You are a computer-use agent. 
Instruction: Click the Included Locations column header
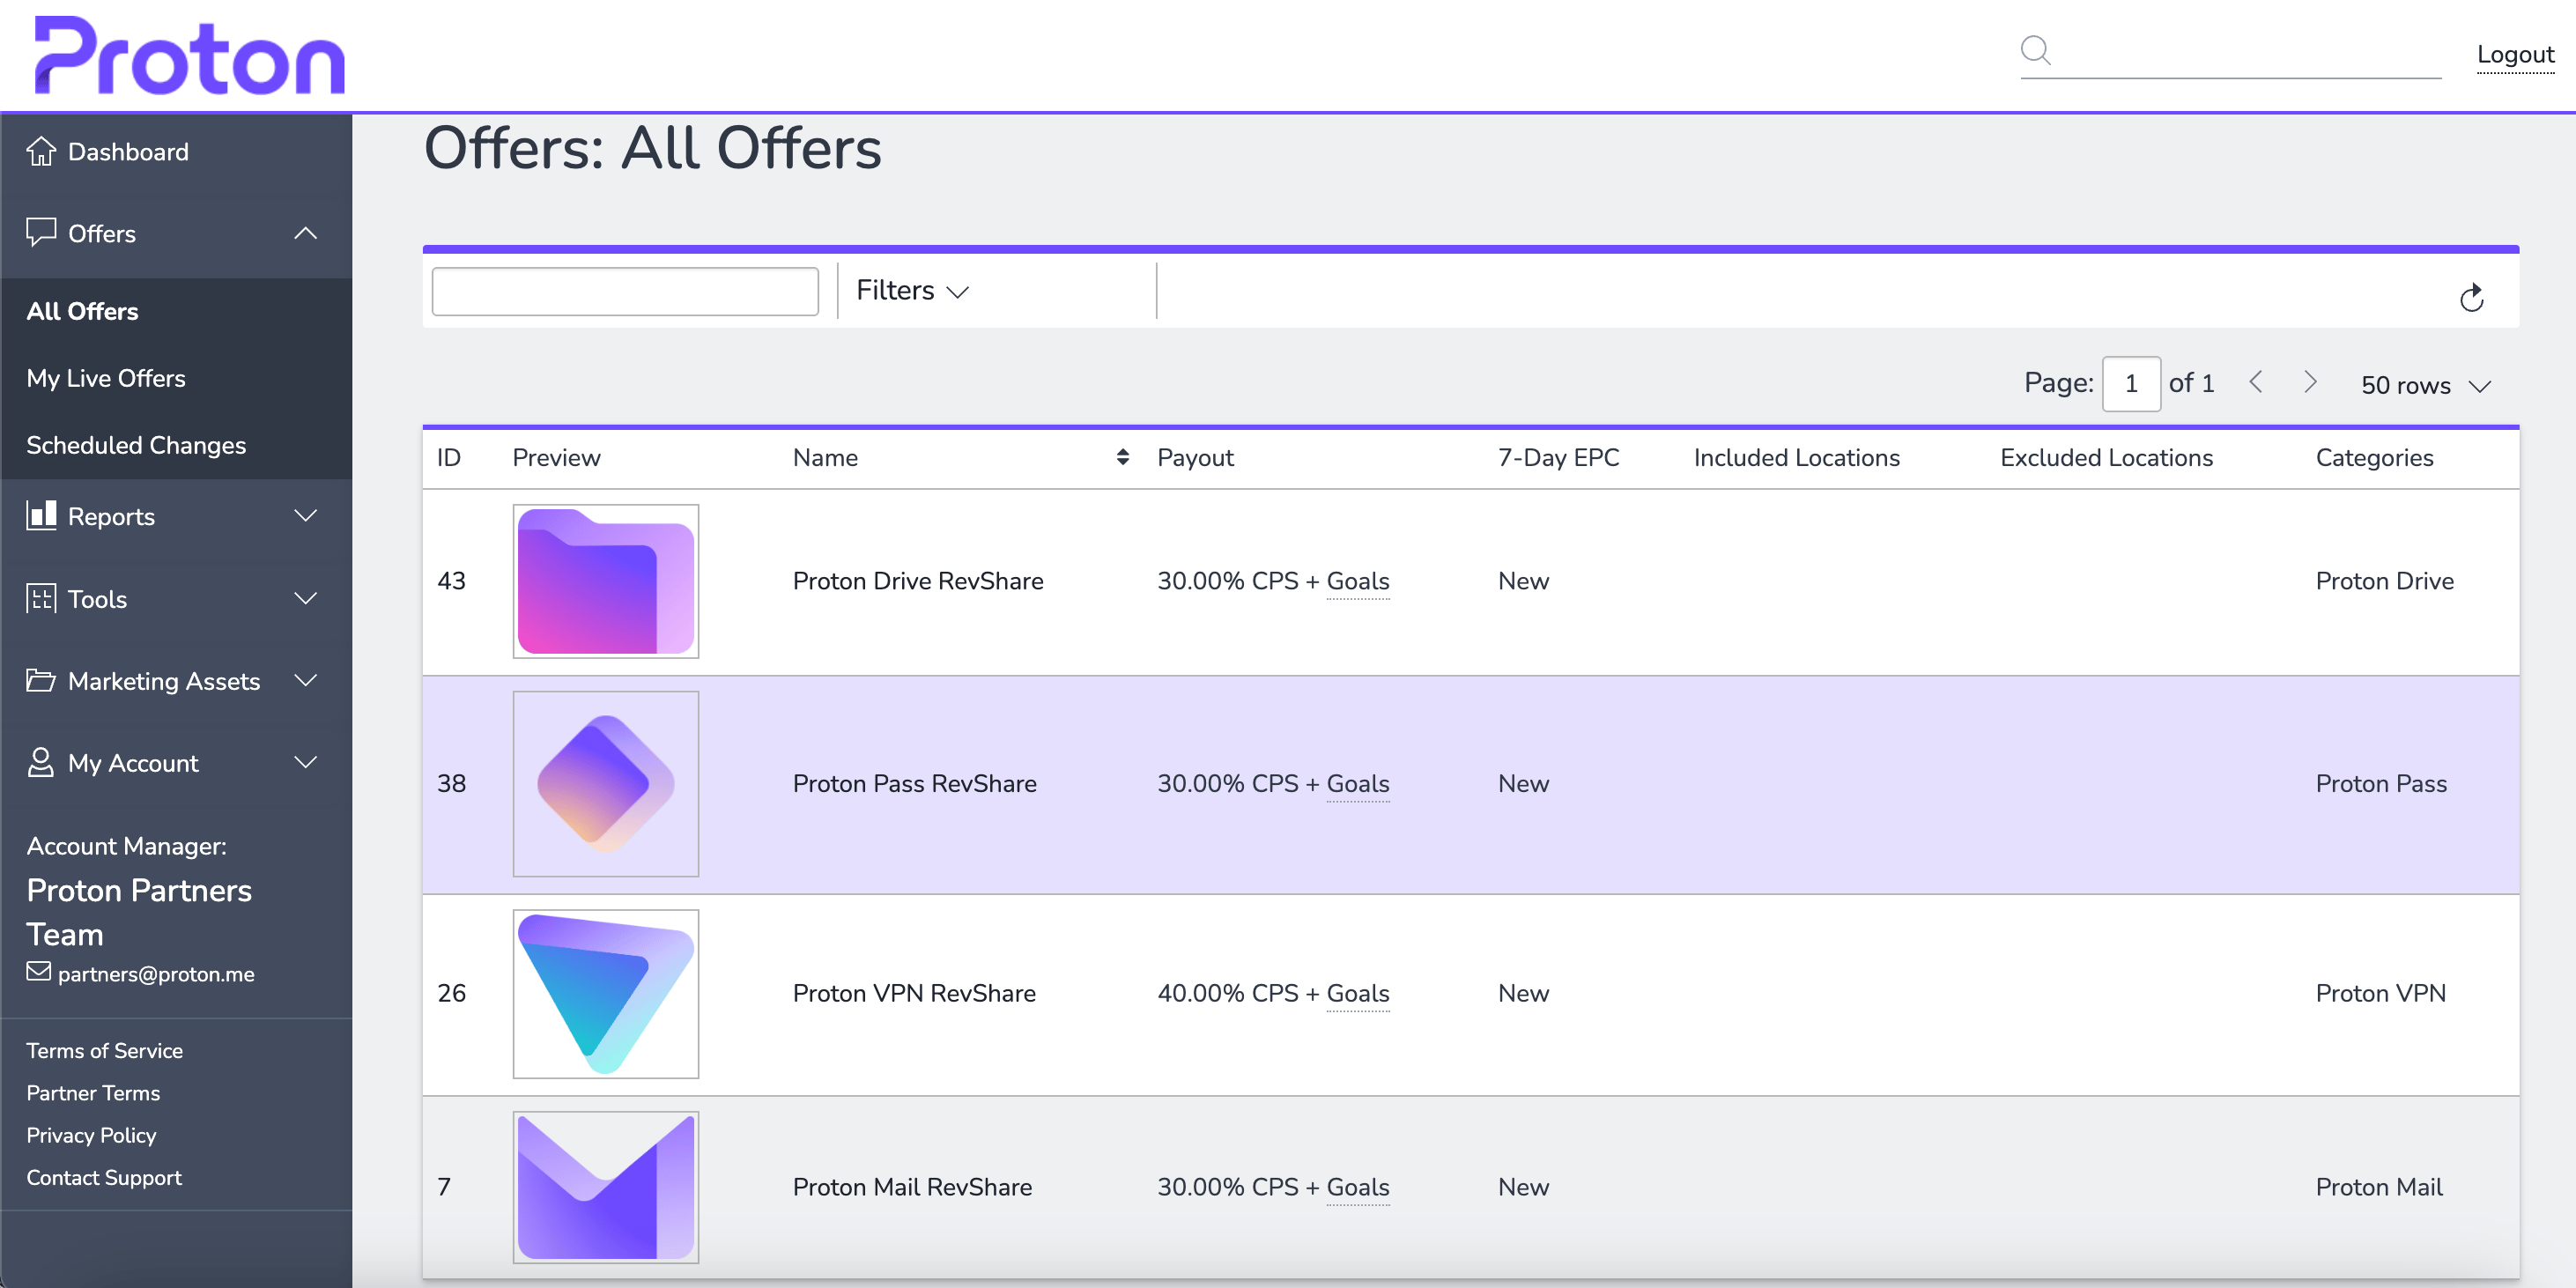tap(1796, 457)
